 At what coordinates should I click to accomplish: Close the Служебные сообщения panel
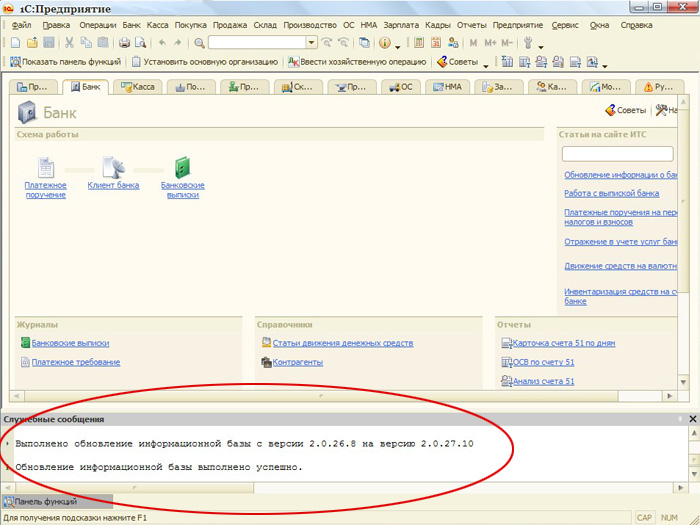pyautogui.click(x=692, y=419)
